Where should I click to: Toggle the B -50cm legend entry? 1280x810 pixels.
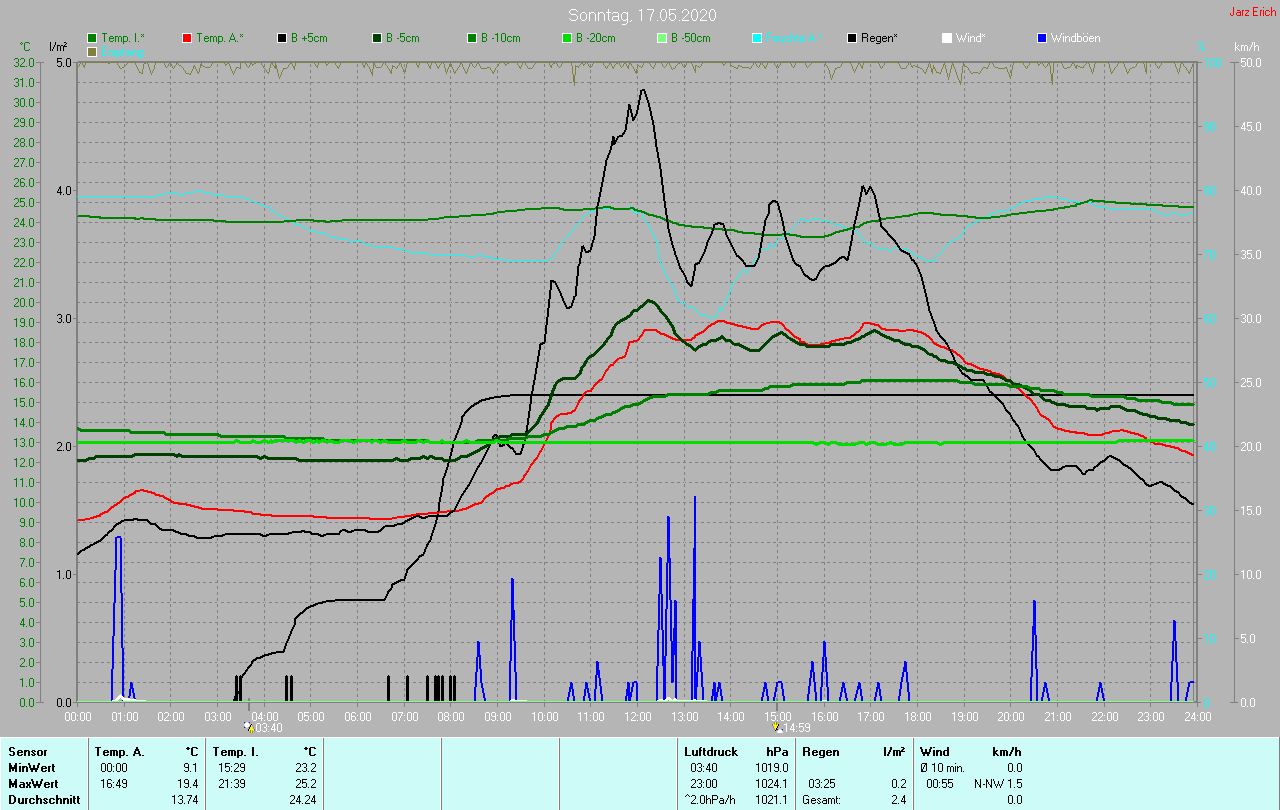[x=661, y=38]
